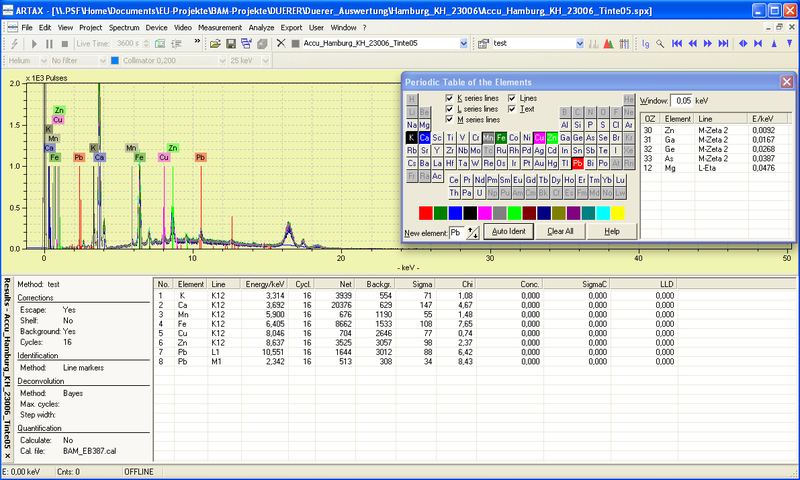Open the Spectrum menu
Image resolution: width=800 pixels, height=480 pixels.
point(124,28)
